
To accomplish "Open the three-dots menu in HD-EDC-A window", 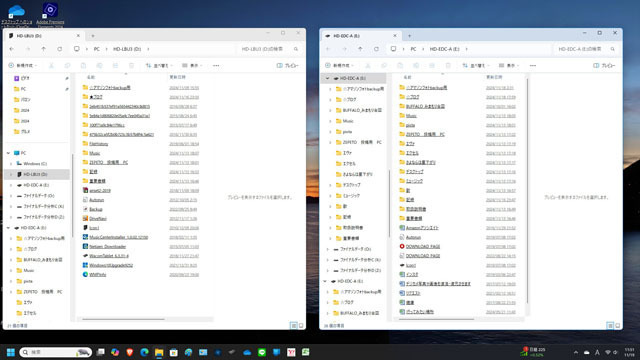I will point(533,65).
